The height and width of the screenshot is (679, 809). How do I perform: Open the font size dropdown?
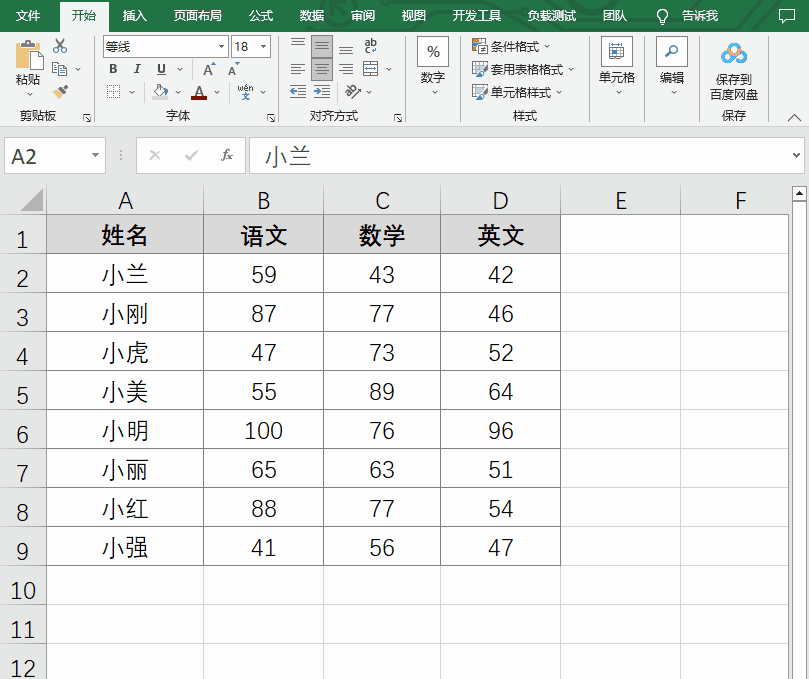coord(264,46)
